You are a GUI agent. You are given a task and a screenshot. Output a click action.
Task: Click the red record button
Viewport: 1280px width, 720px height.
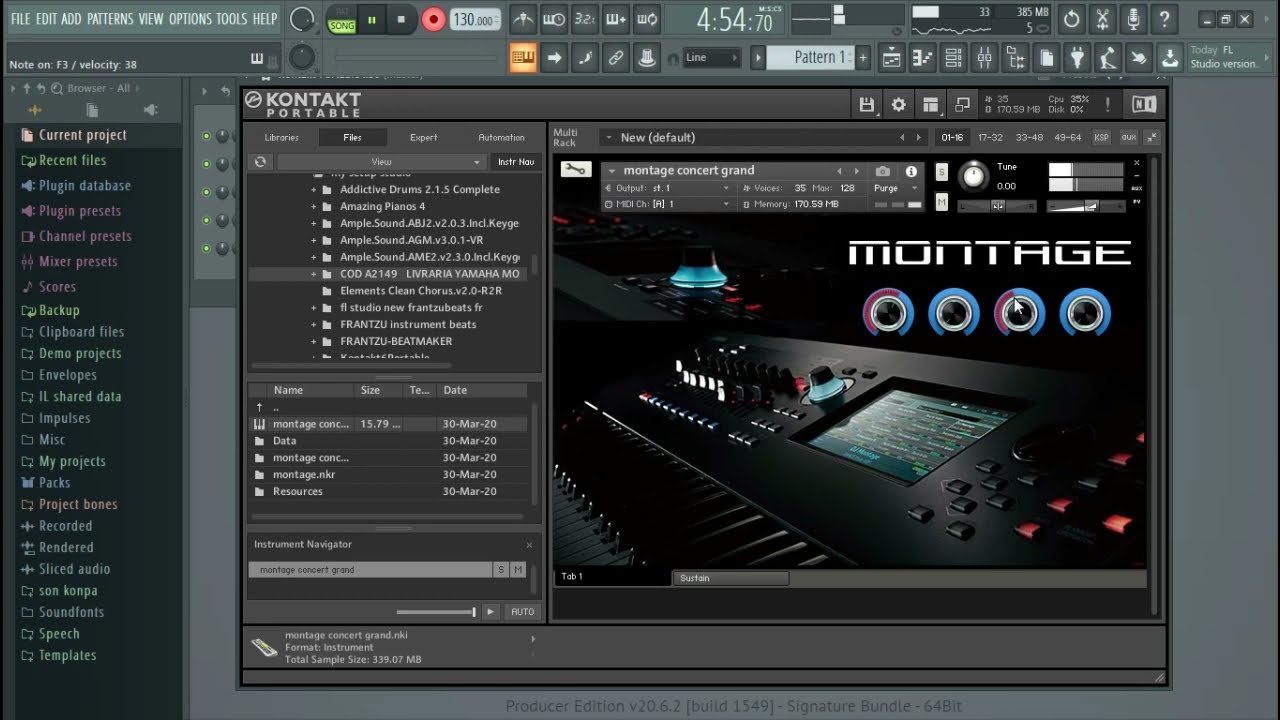433,19
